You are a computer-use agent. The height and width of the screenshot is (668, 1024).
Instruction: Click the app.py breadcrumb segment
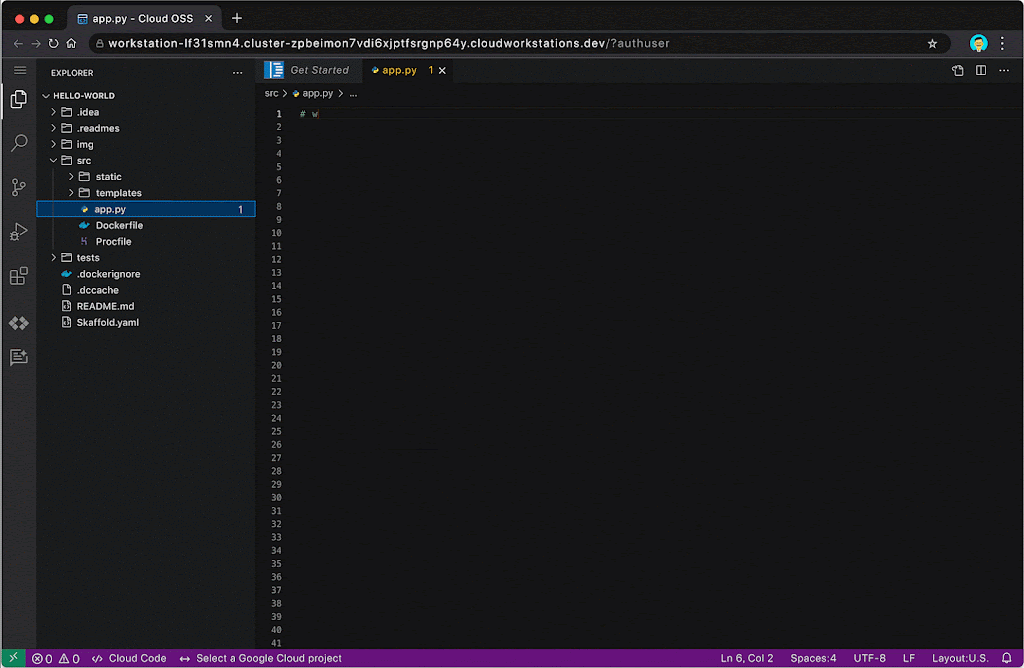tap(313, 94)
